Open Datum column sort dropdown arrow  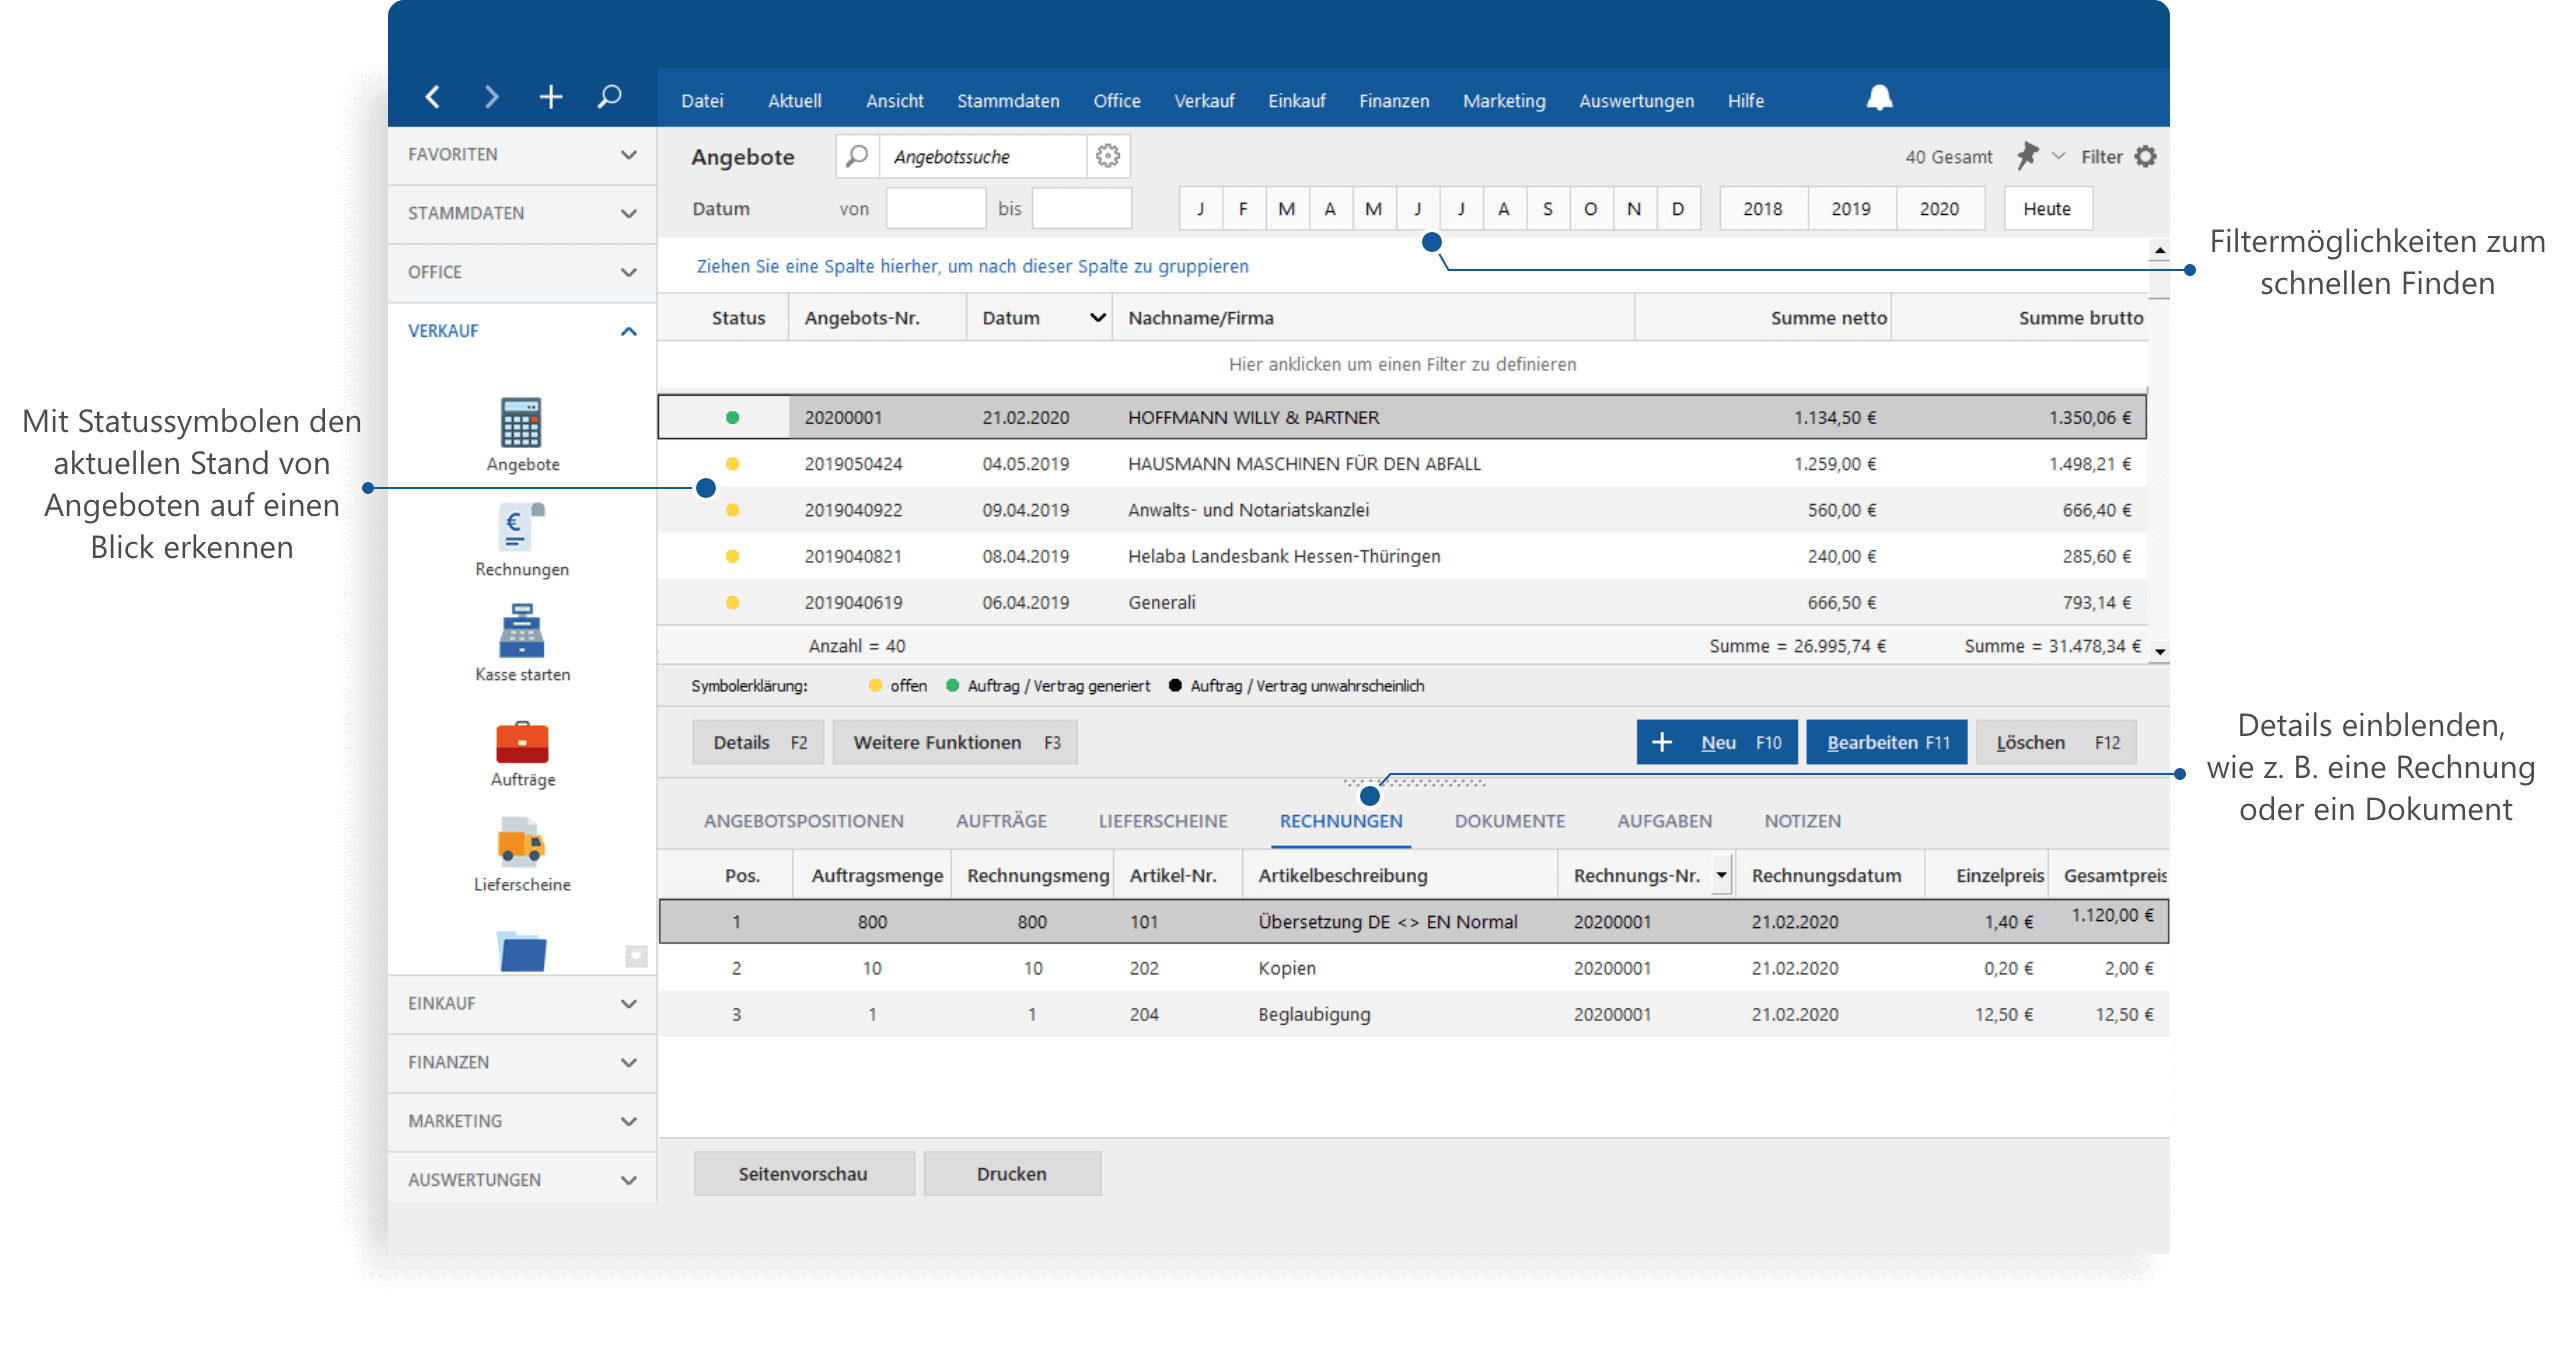1097,318
